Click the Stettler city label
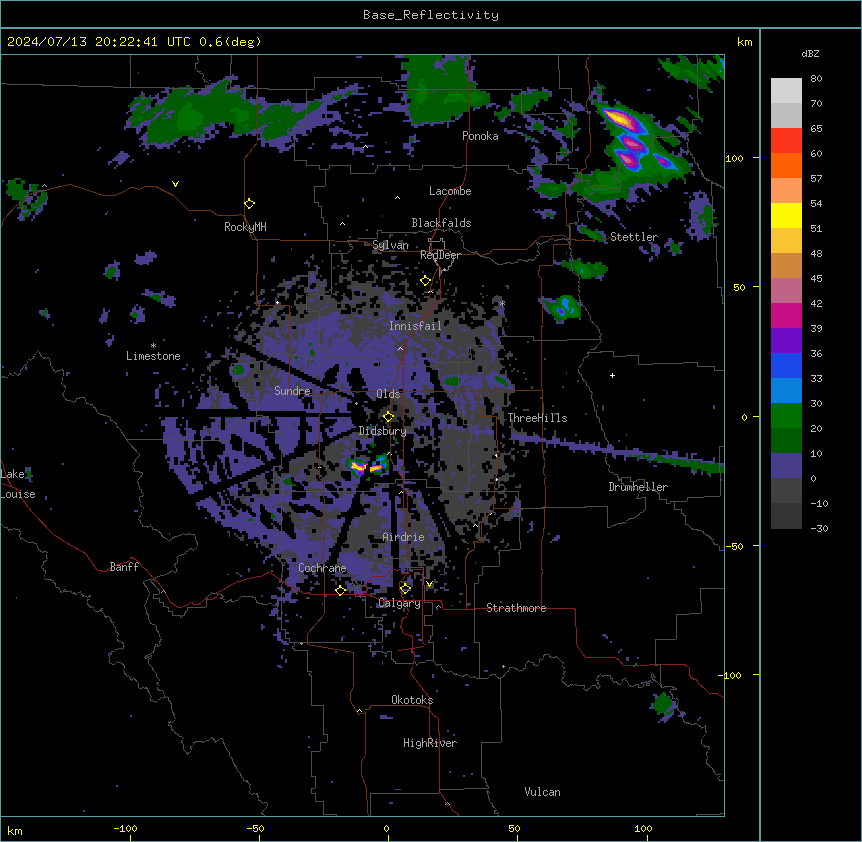Image resolution: width=862 pixels, height=842 pixels. [x=634, y=237]
